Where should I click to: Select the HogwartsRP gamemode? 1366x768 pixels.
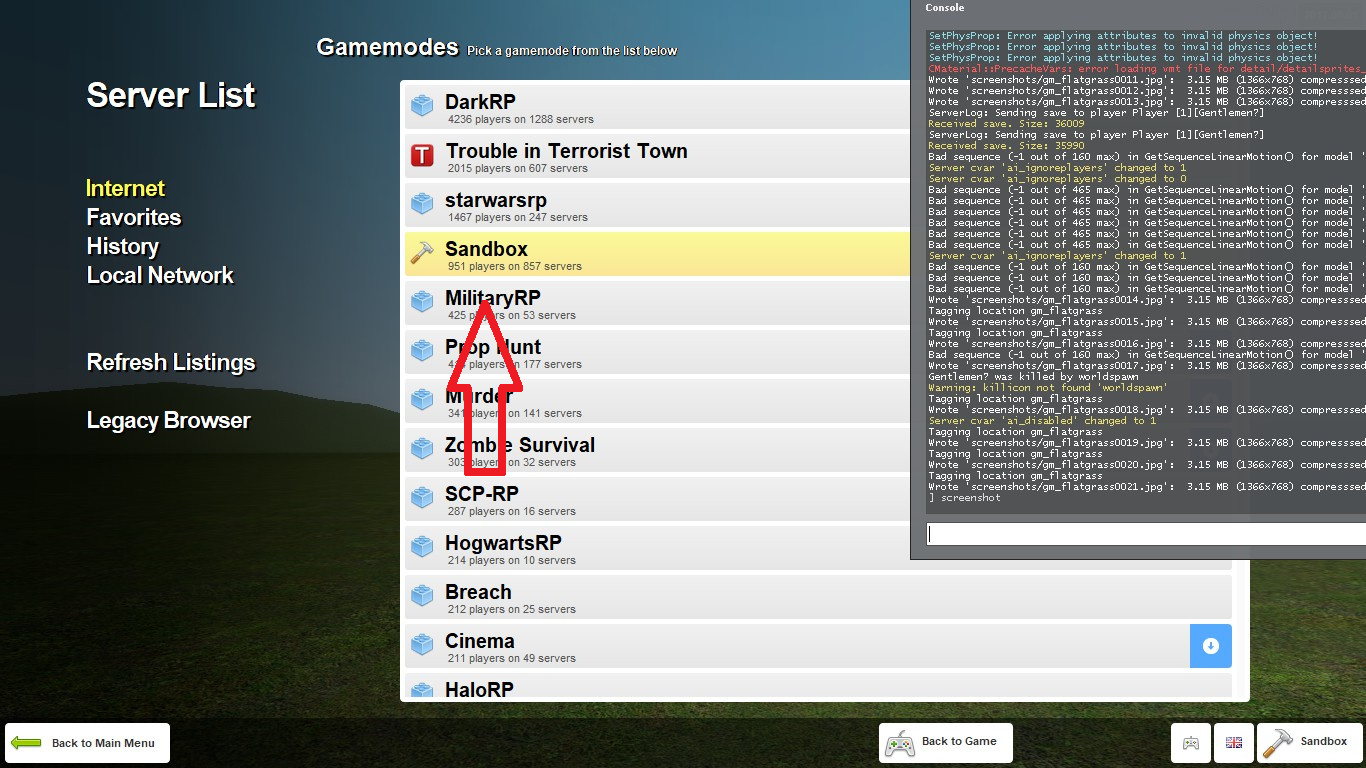(818, 547)
